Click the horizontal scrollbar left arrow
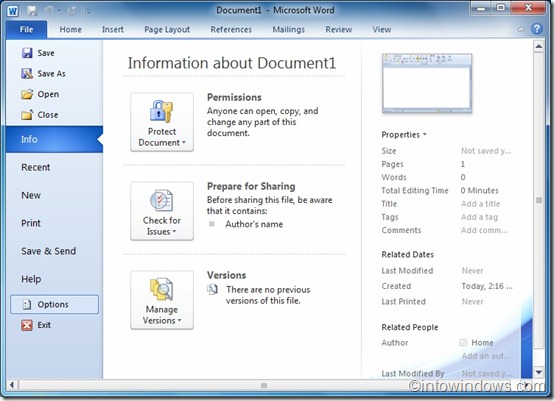 (x=12, y=385)
